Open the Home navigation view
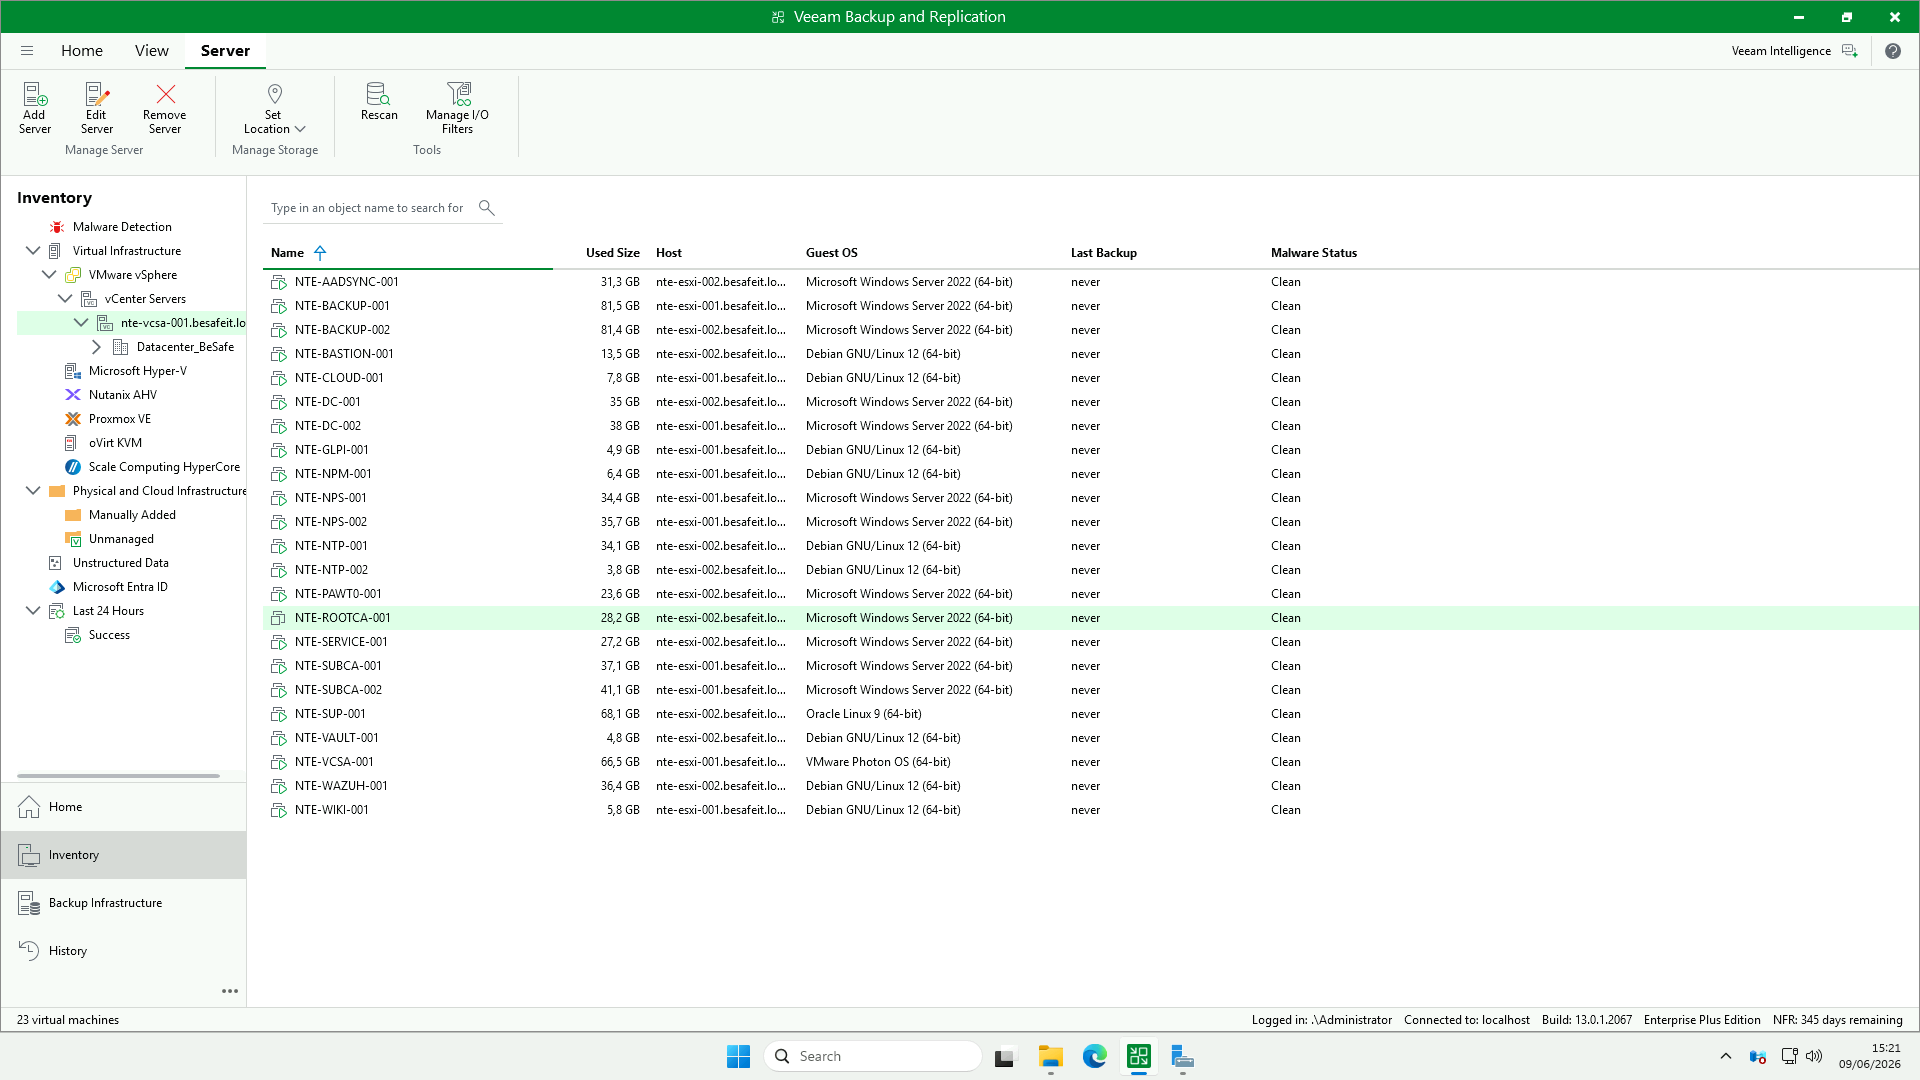Screen dimensions: 1920x1080 click(124, 807)
